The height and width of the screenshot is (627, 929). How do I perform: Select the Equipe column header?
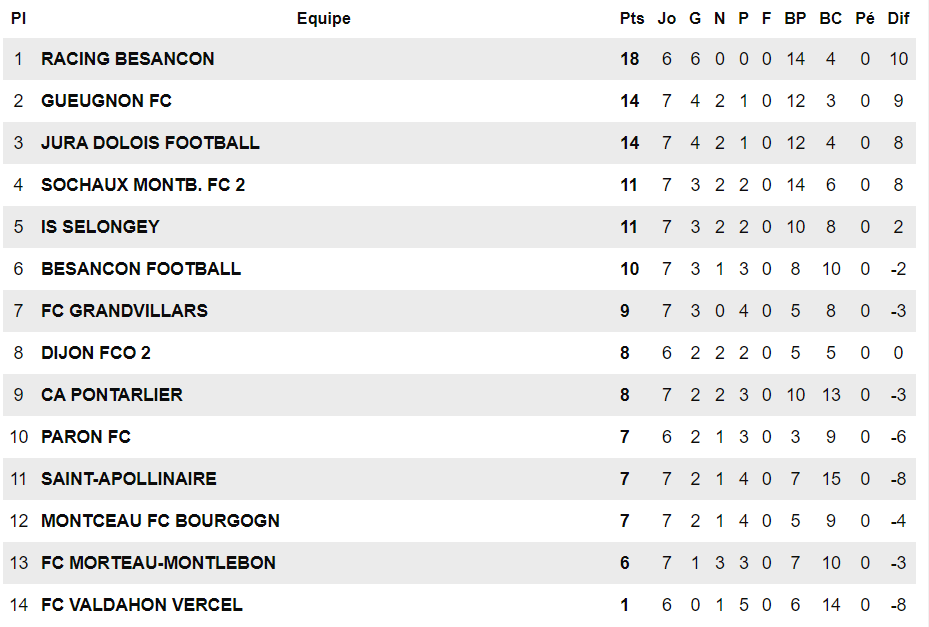click(x=323, y=18)
